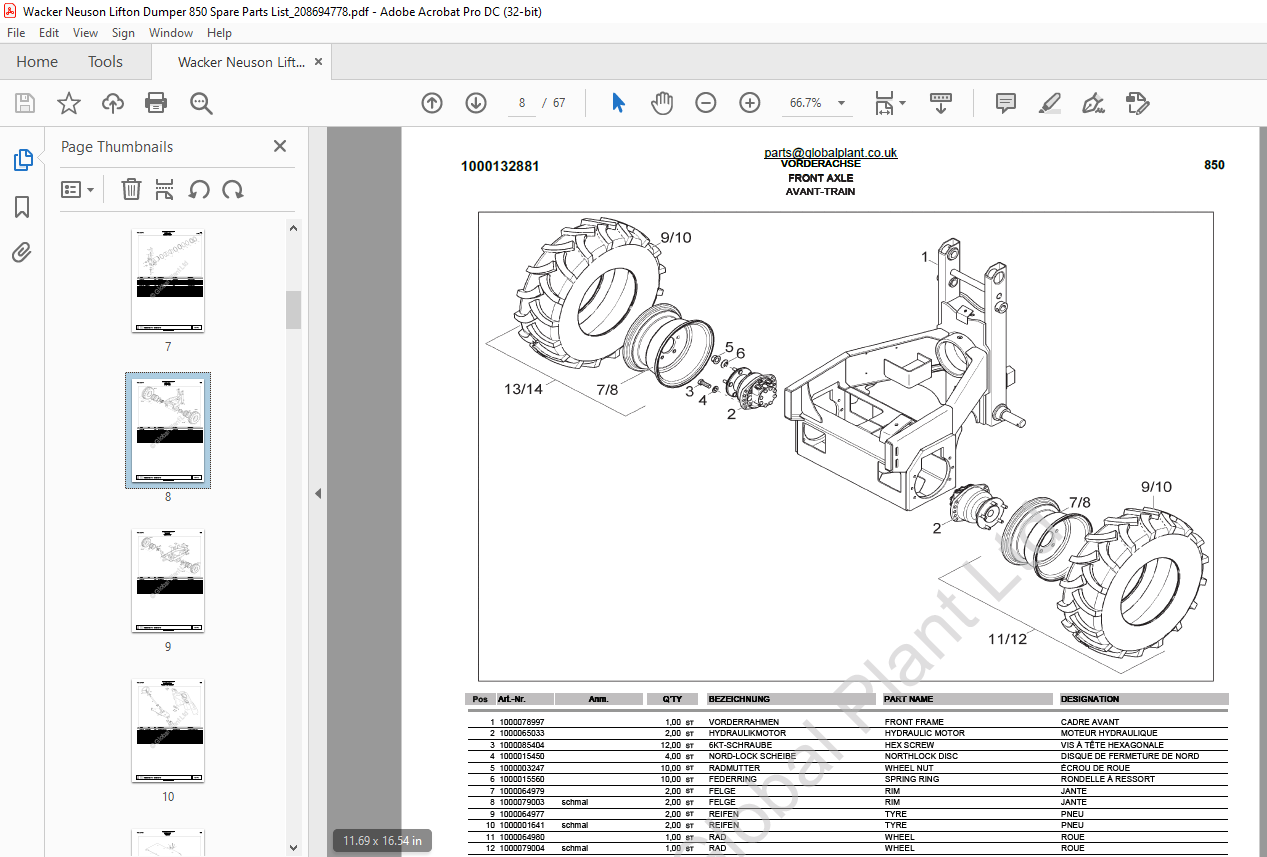This screenshot has width=1267, height=857.
Task: Go to previous page arrow
Action: (432, 103)
